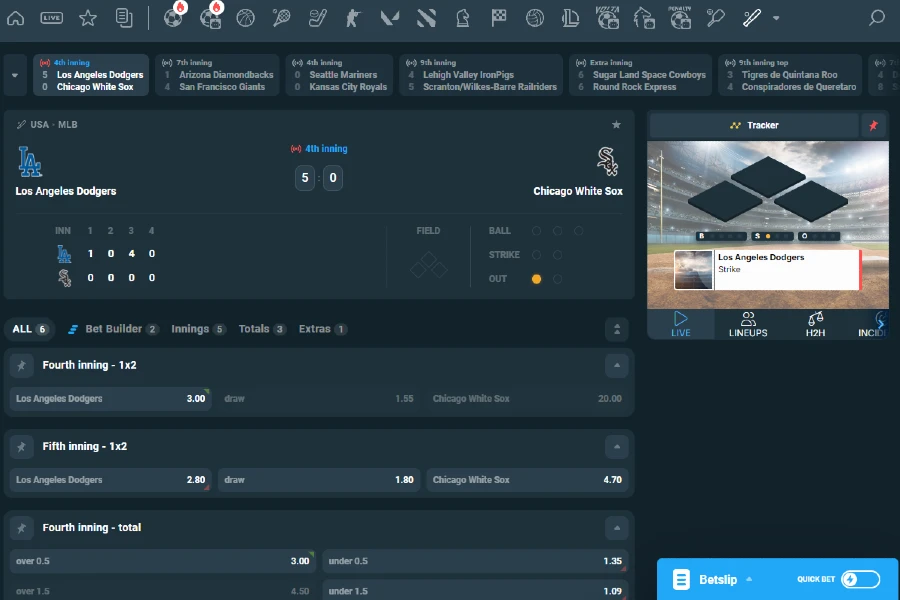Collapse the Fourth inning - total market
Viewport: 900px width, 600px height.
(x=617, y=528)
